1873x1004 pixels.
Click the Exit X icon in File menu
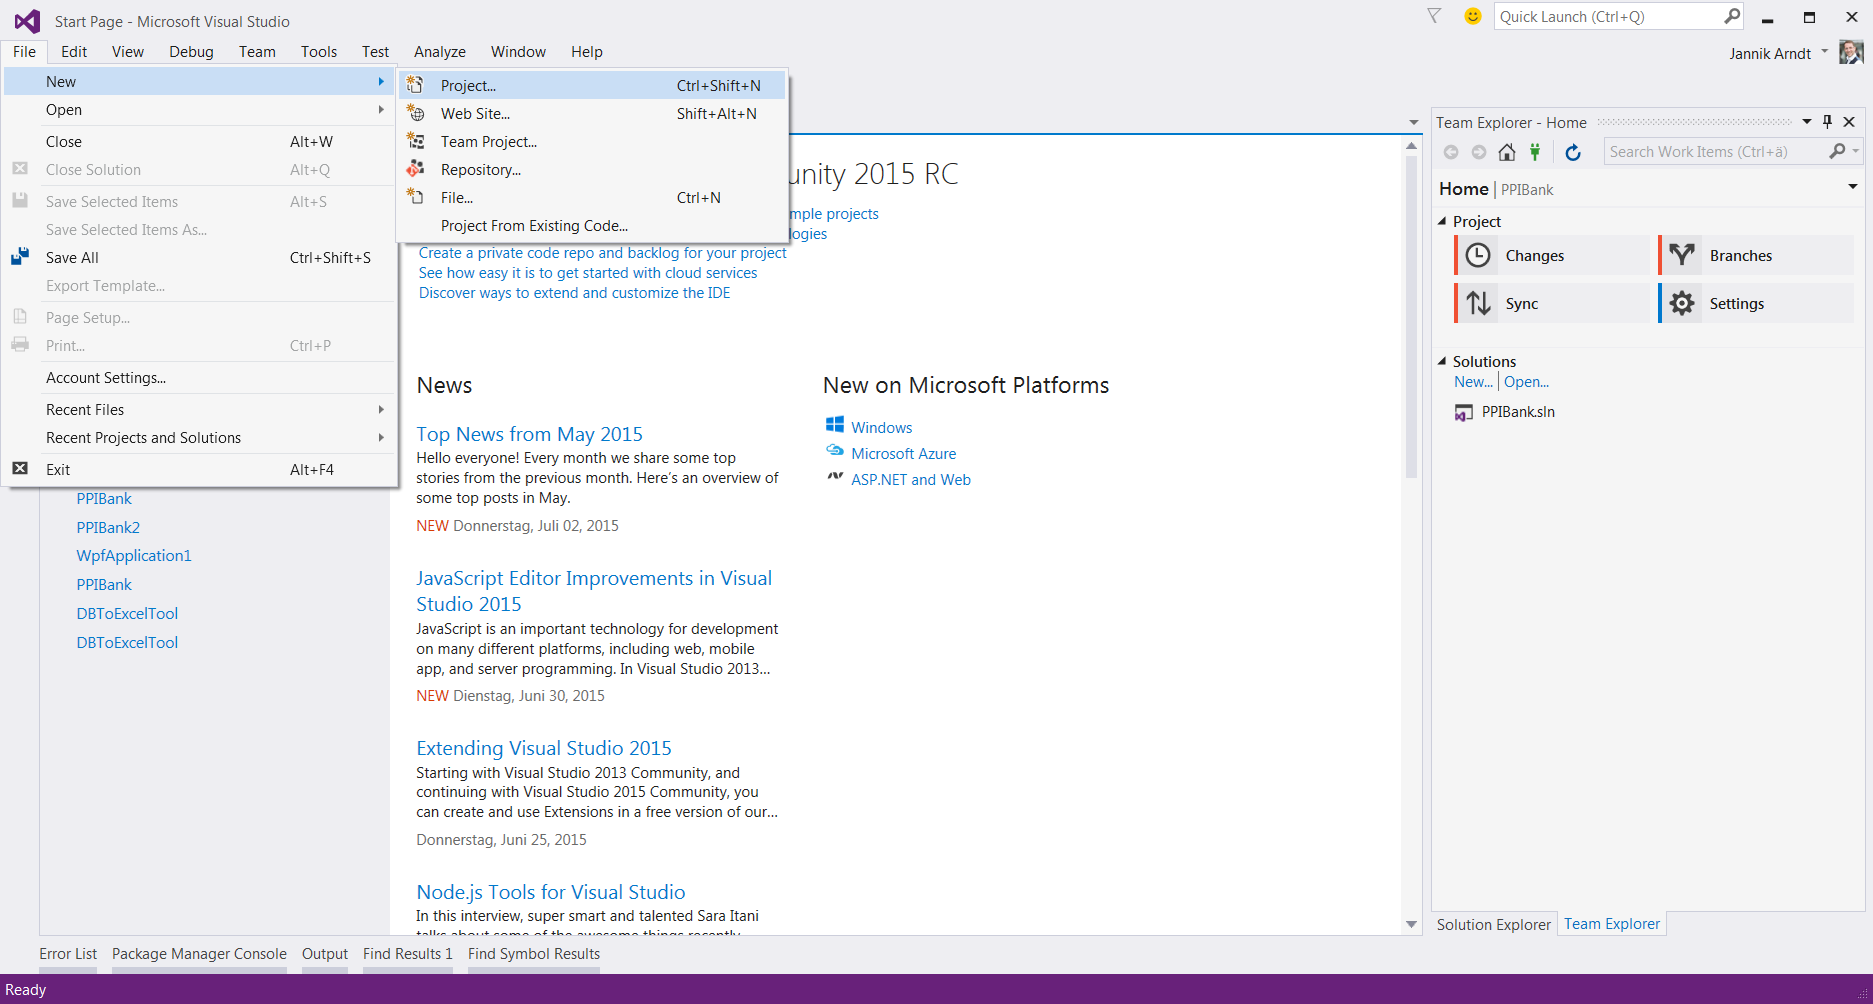coord(20,469)
